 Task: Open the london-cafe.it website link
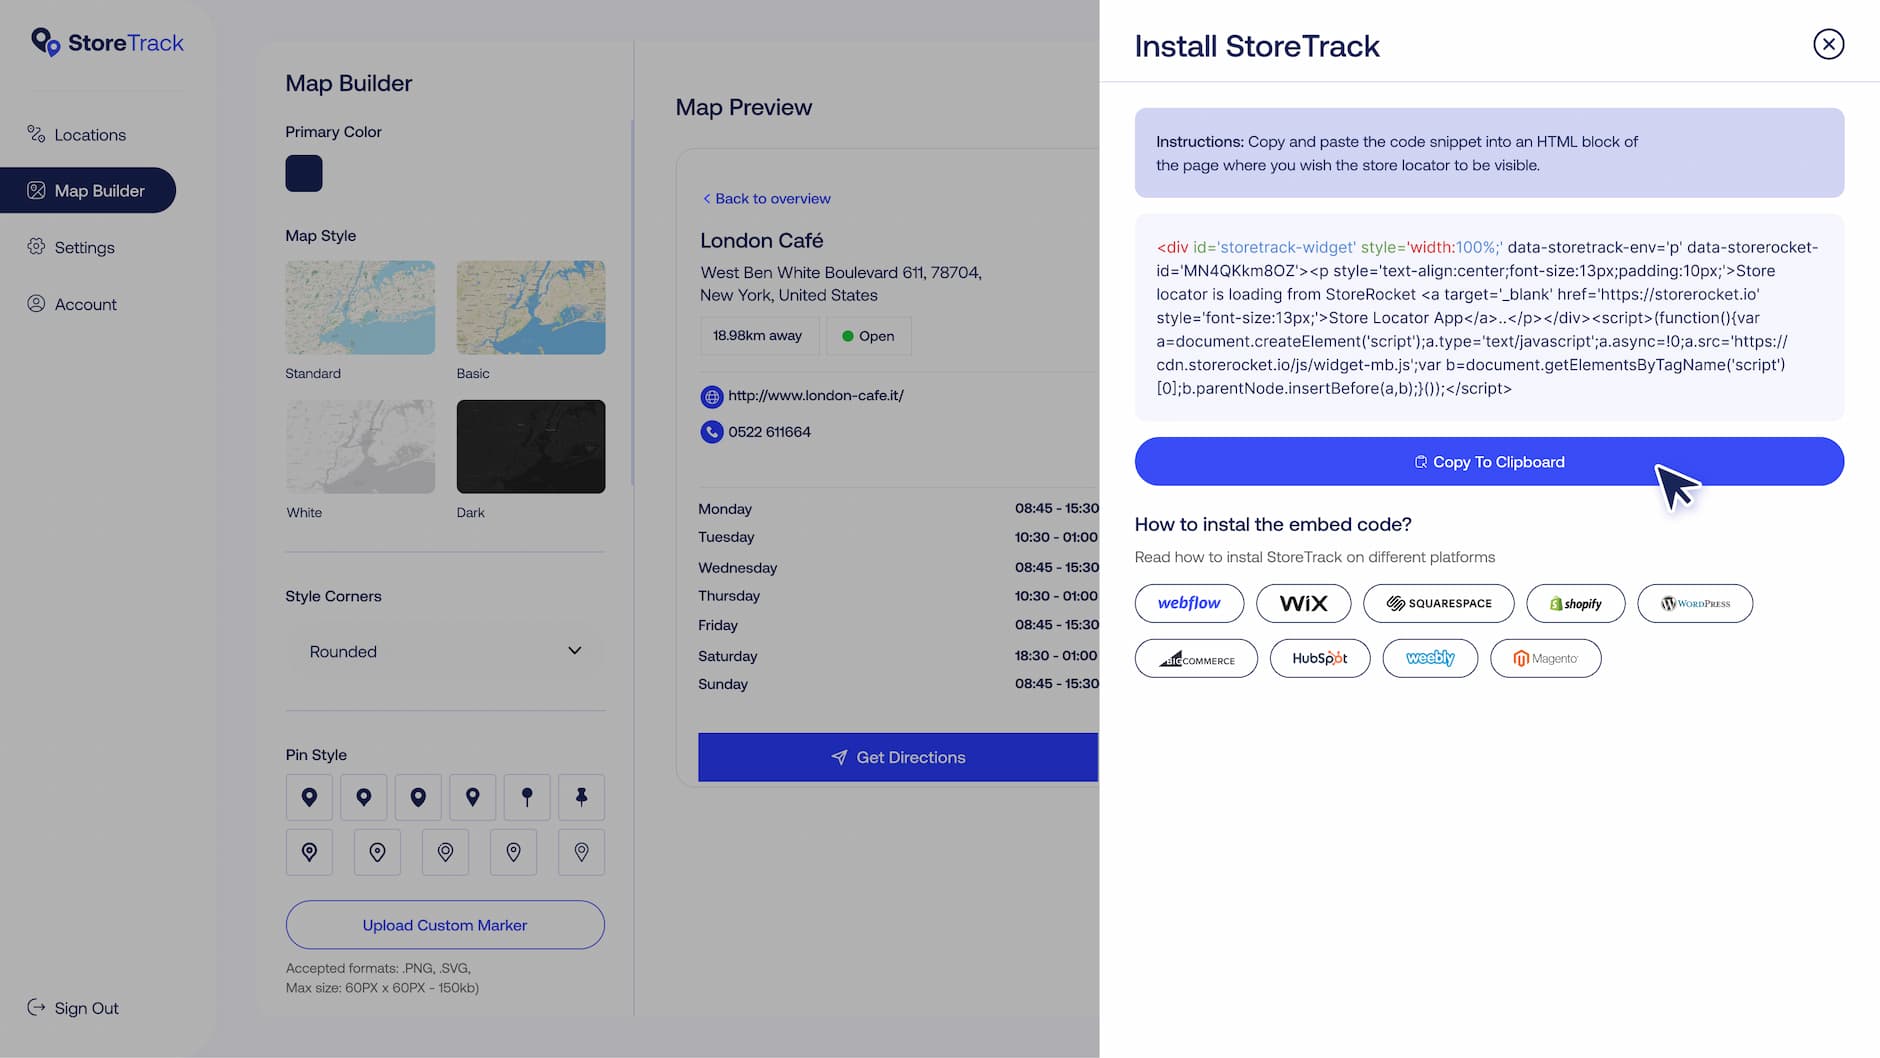(x=816, y=395)
